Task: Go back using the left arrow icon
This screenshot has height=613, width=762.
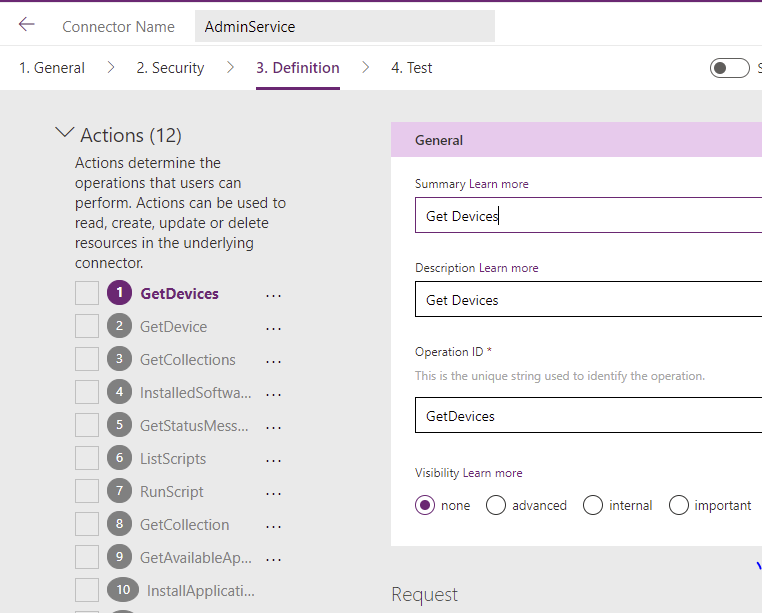Action: (27, 24)
